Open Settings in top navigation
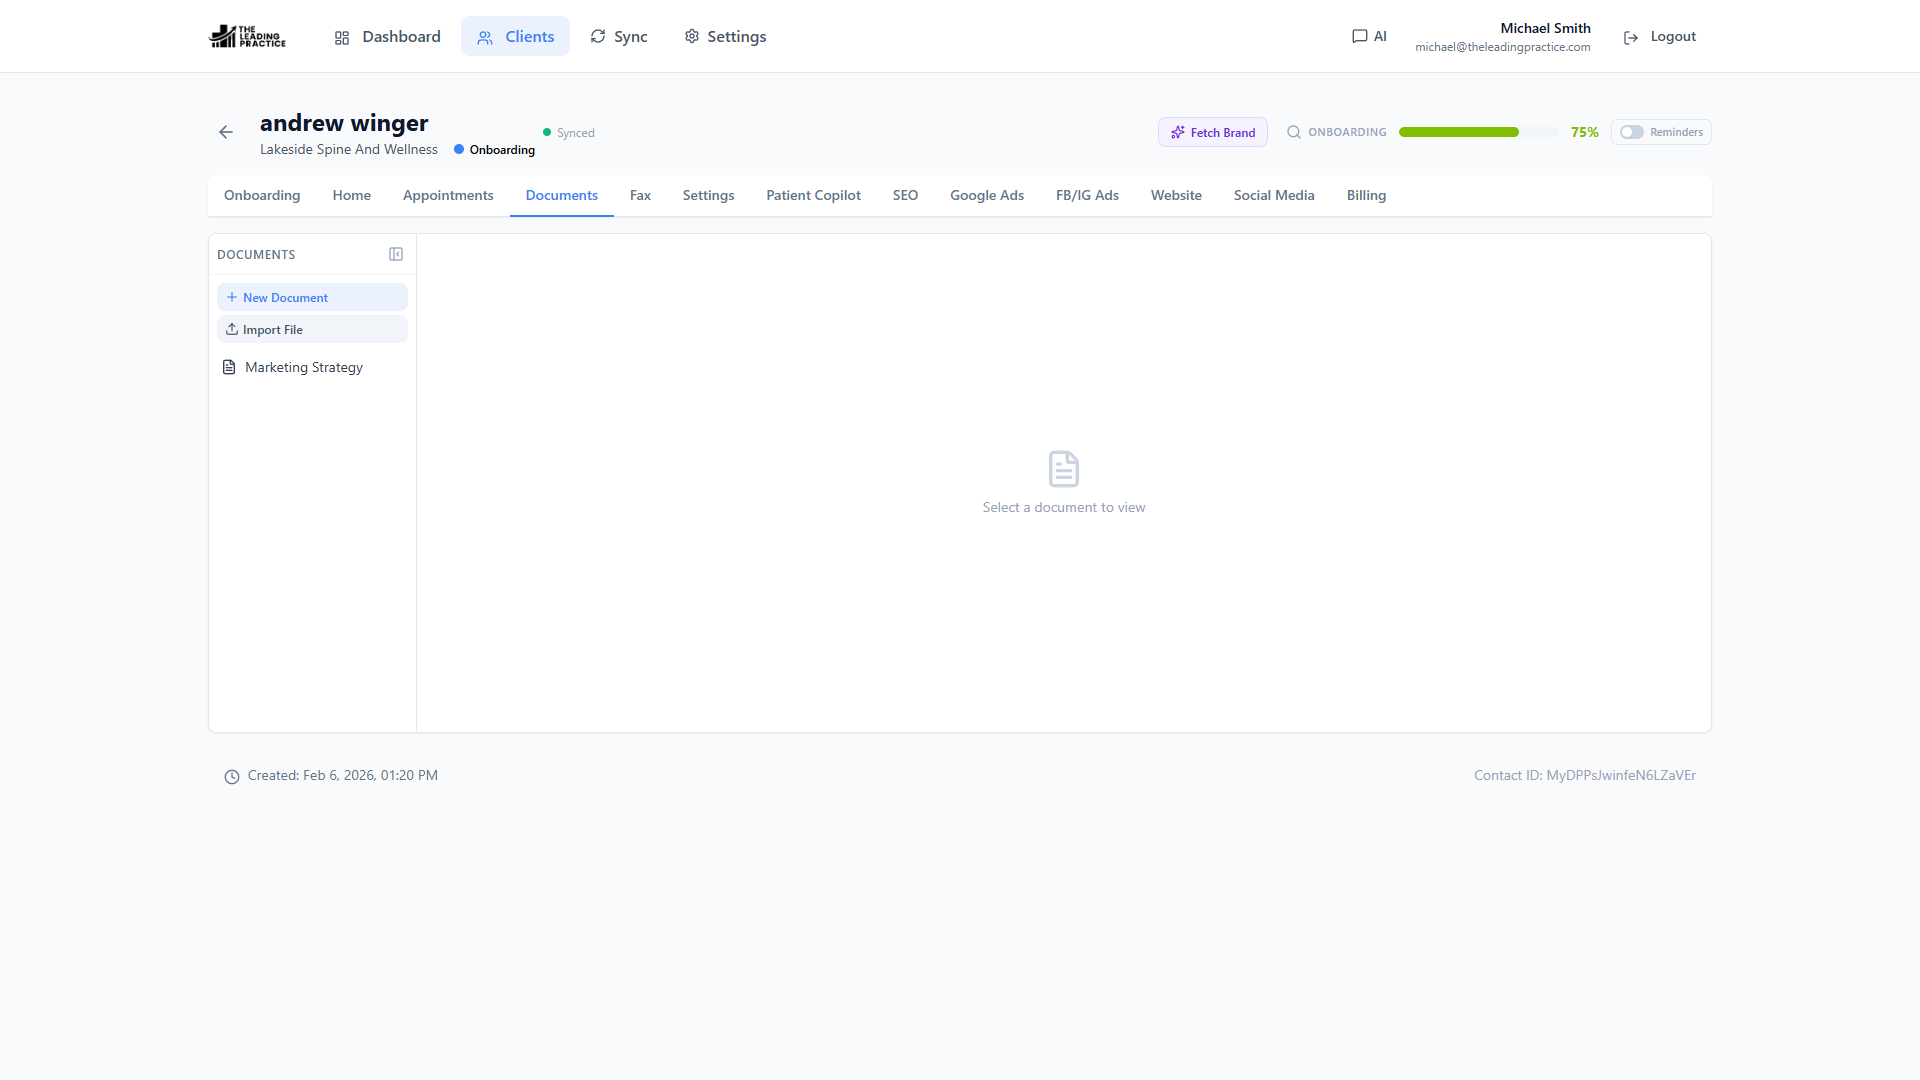This screenshot has width=1920, height=1080. pyautogui.click(x=725, y=36)
